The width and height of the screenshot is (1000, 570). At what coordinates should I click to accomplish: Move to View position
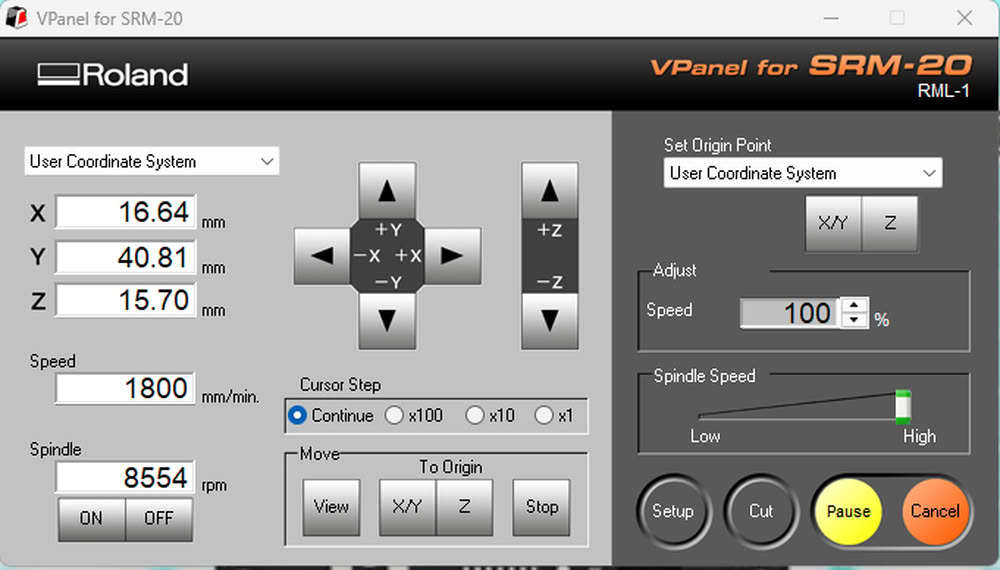click(x=331, y=507)
